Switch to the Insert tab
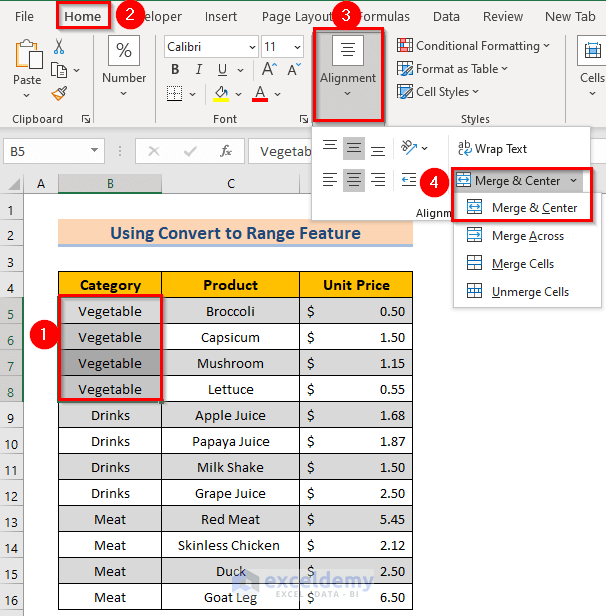This screenshot has height=616, width=606. point(221,16)
